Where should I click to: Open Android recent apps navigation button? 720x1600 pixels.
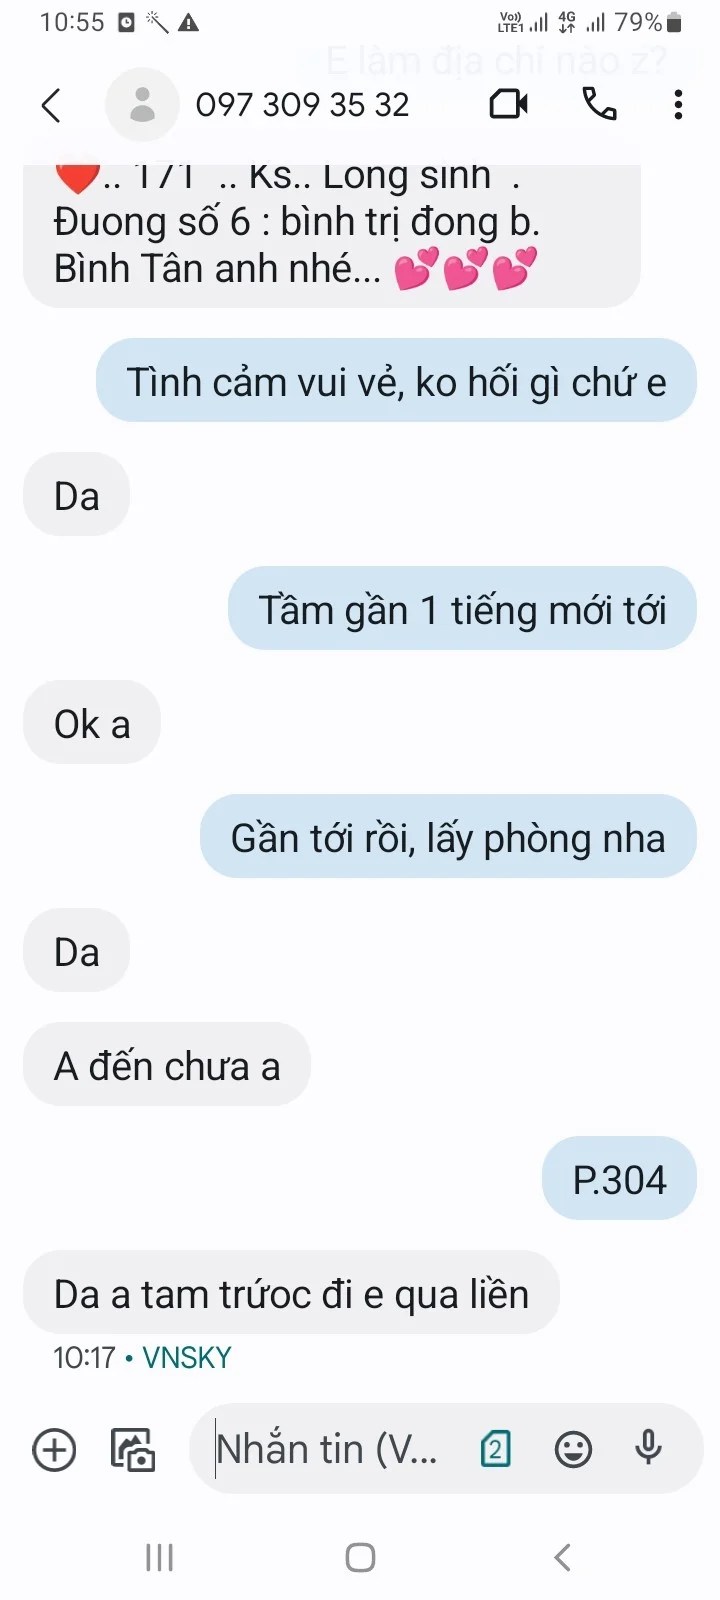(x=159, y=1557)
